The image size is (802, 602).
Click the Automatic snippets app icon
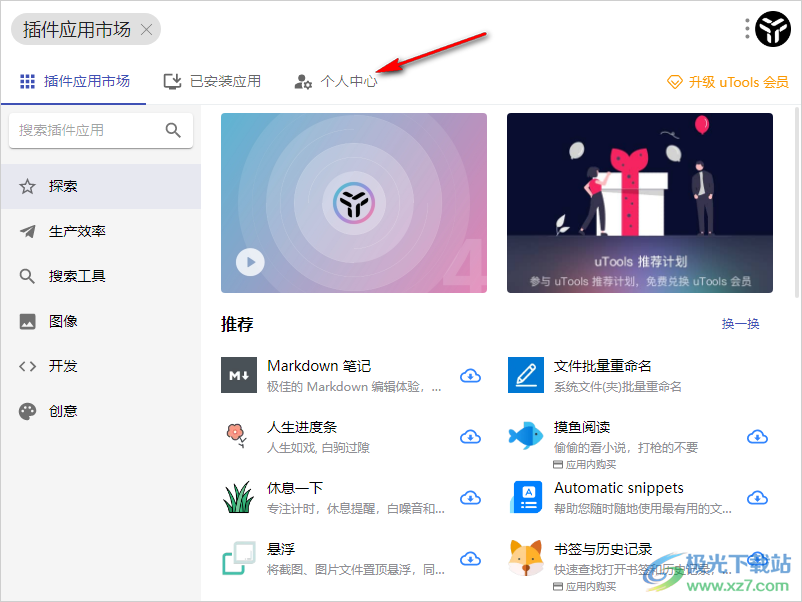(526, 497)
